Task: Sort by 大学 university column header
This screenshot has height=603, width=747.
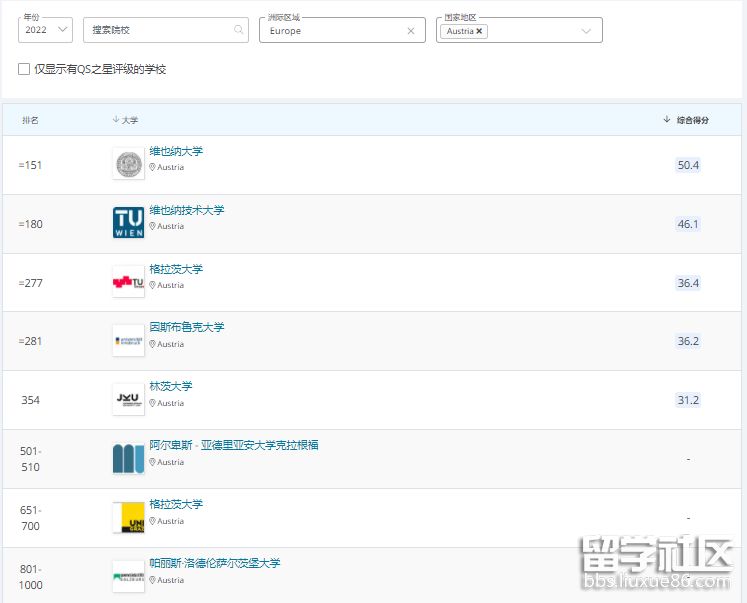Action: pos(126,120)
